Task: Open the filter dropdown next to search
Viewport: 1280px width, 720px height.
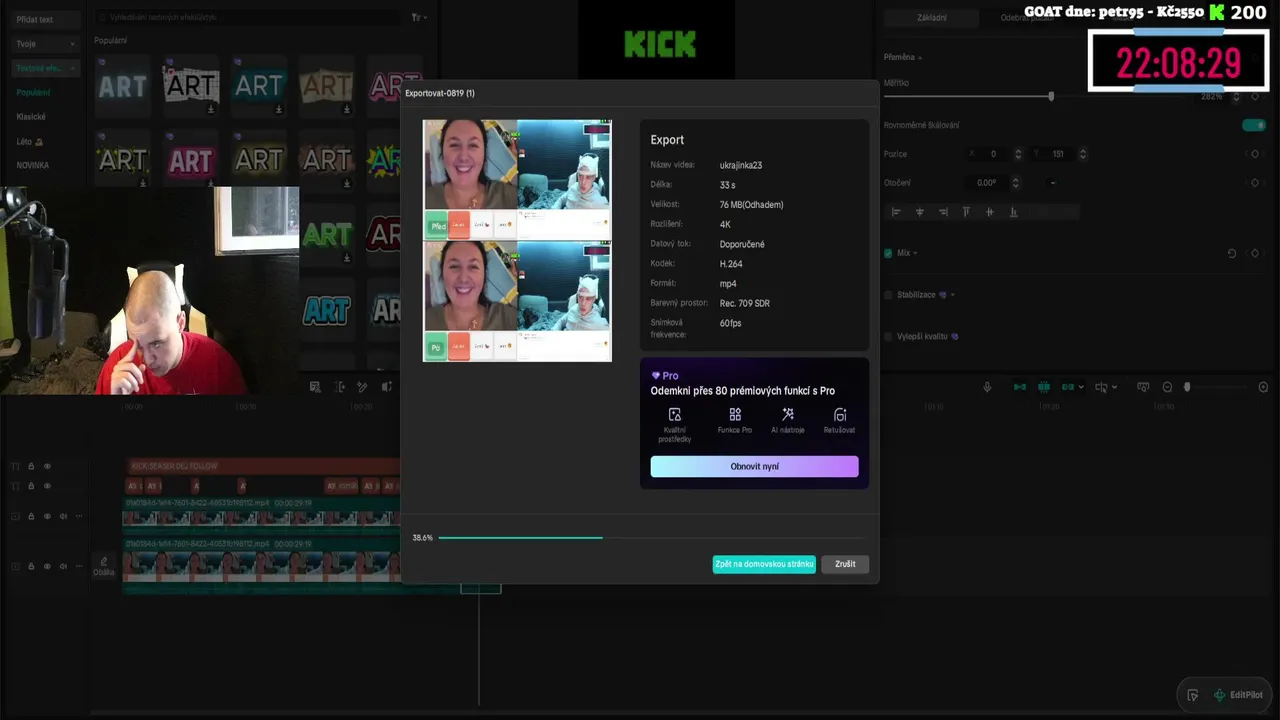Action: [x=417, y=17]
